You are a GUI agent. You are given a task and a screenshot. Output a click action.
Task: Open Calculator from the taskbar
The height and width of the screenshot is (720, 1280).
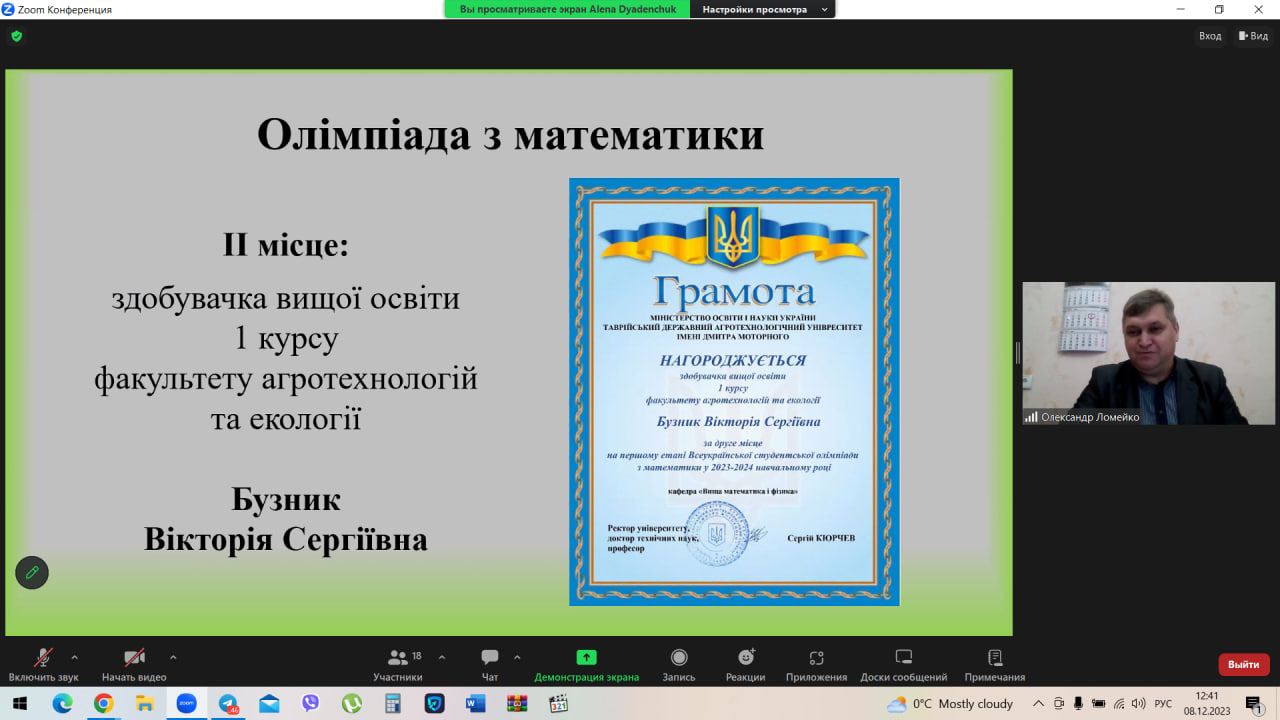click(x=393, y=703)
